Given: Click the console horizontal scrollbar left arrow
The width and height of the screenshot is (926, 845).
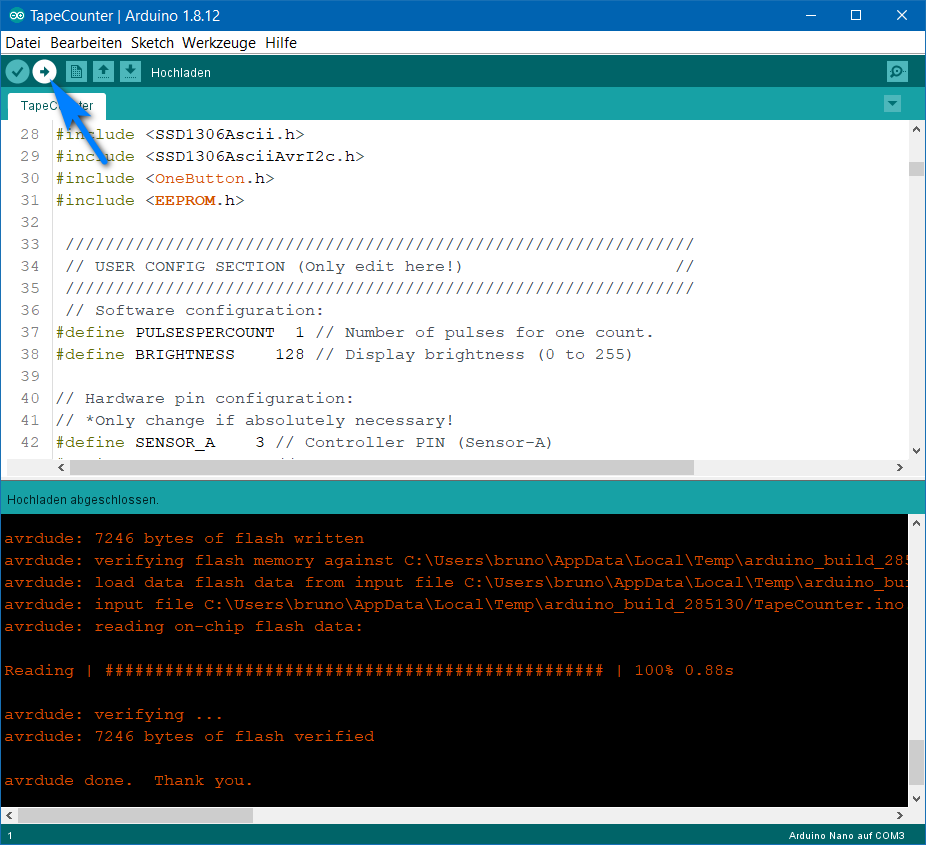Looking at the screenshot, I should pyautogui.click(x=9, y=815).
